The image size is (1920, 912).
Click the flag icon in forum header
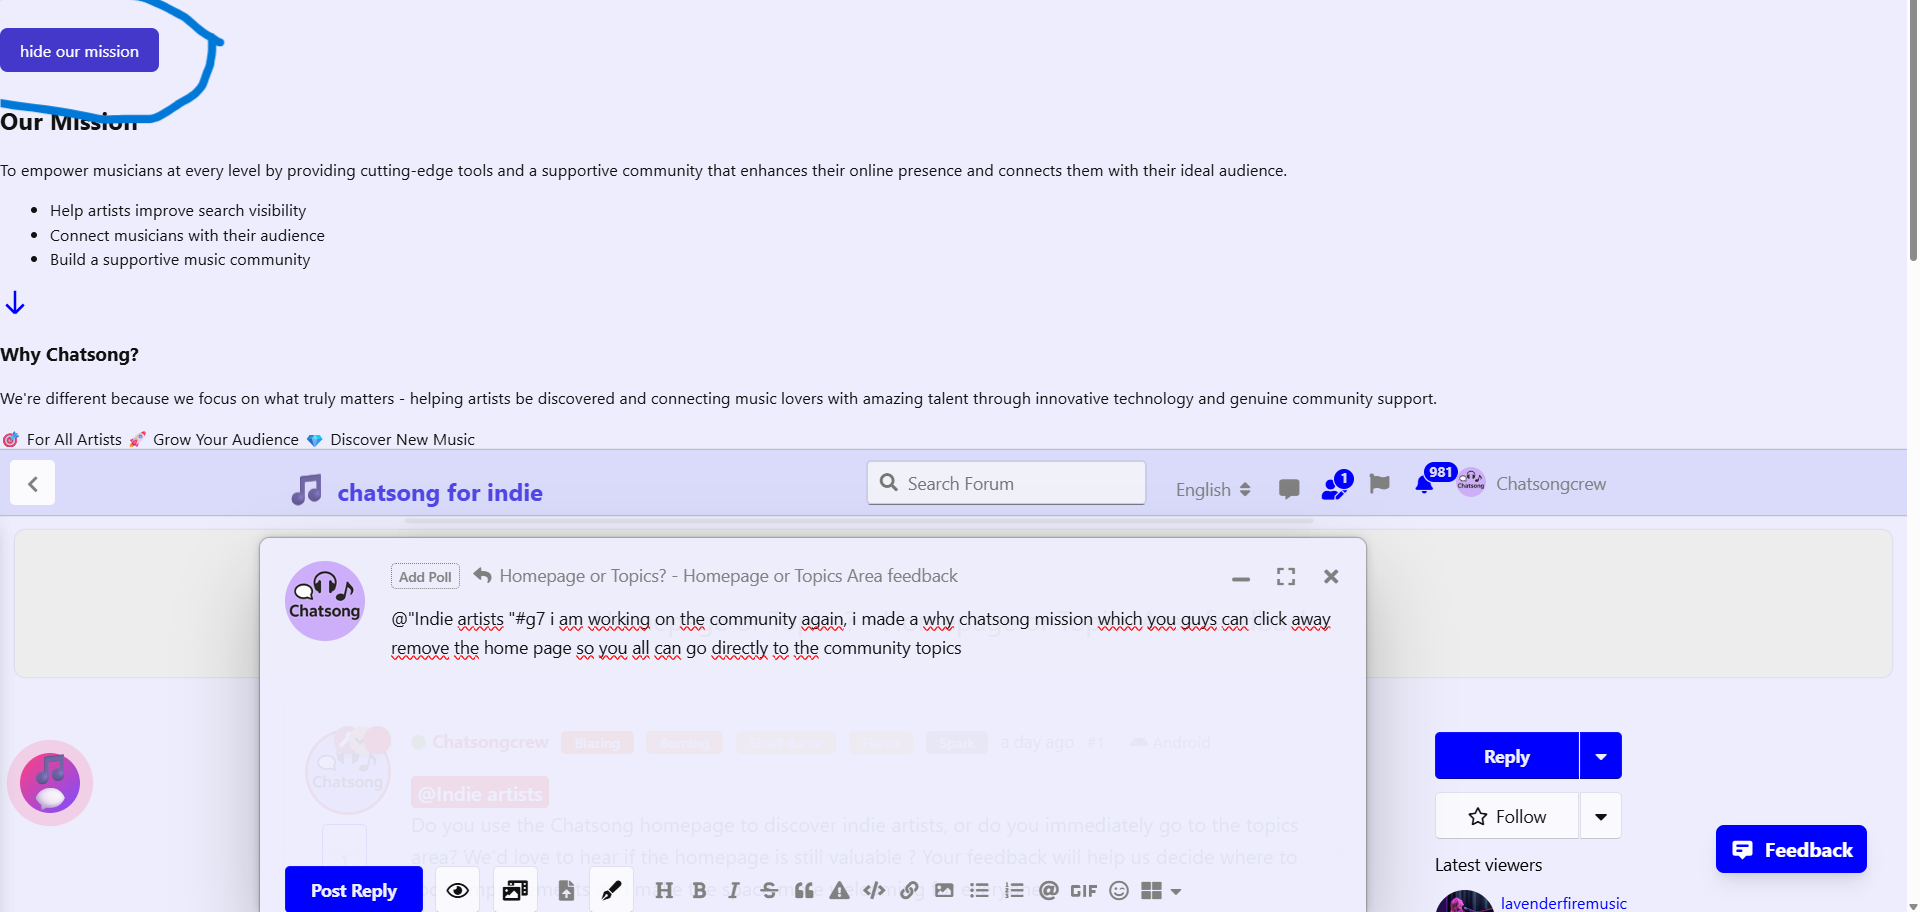click(x=1379, y=485)
